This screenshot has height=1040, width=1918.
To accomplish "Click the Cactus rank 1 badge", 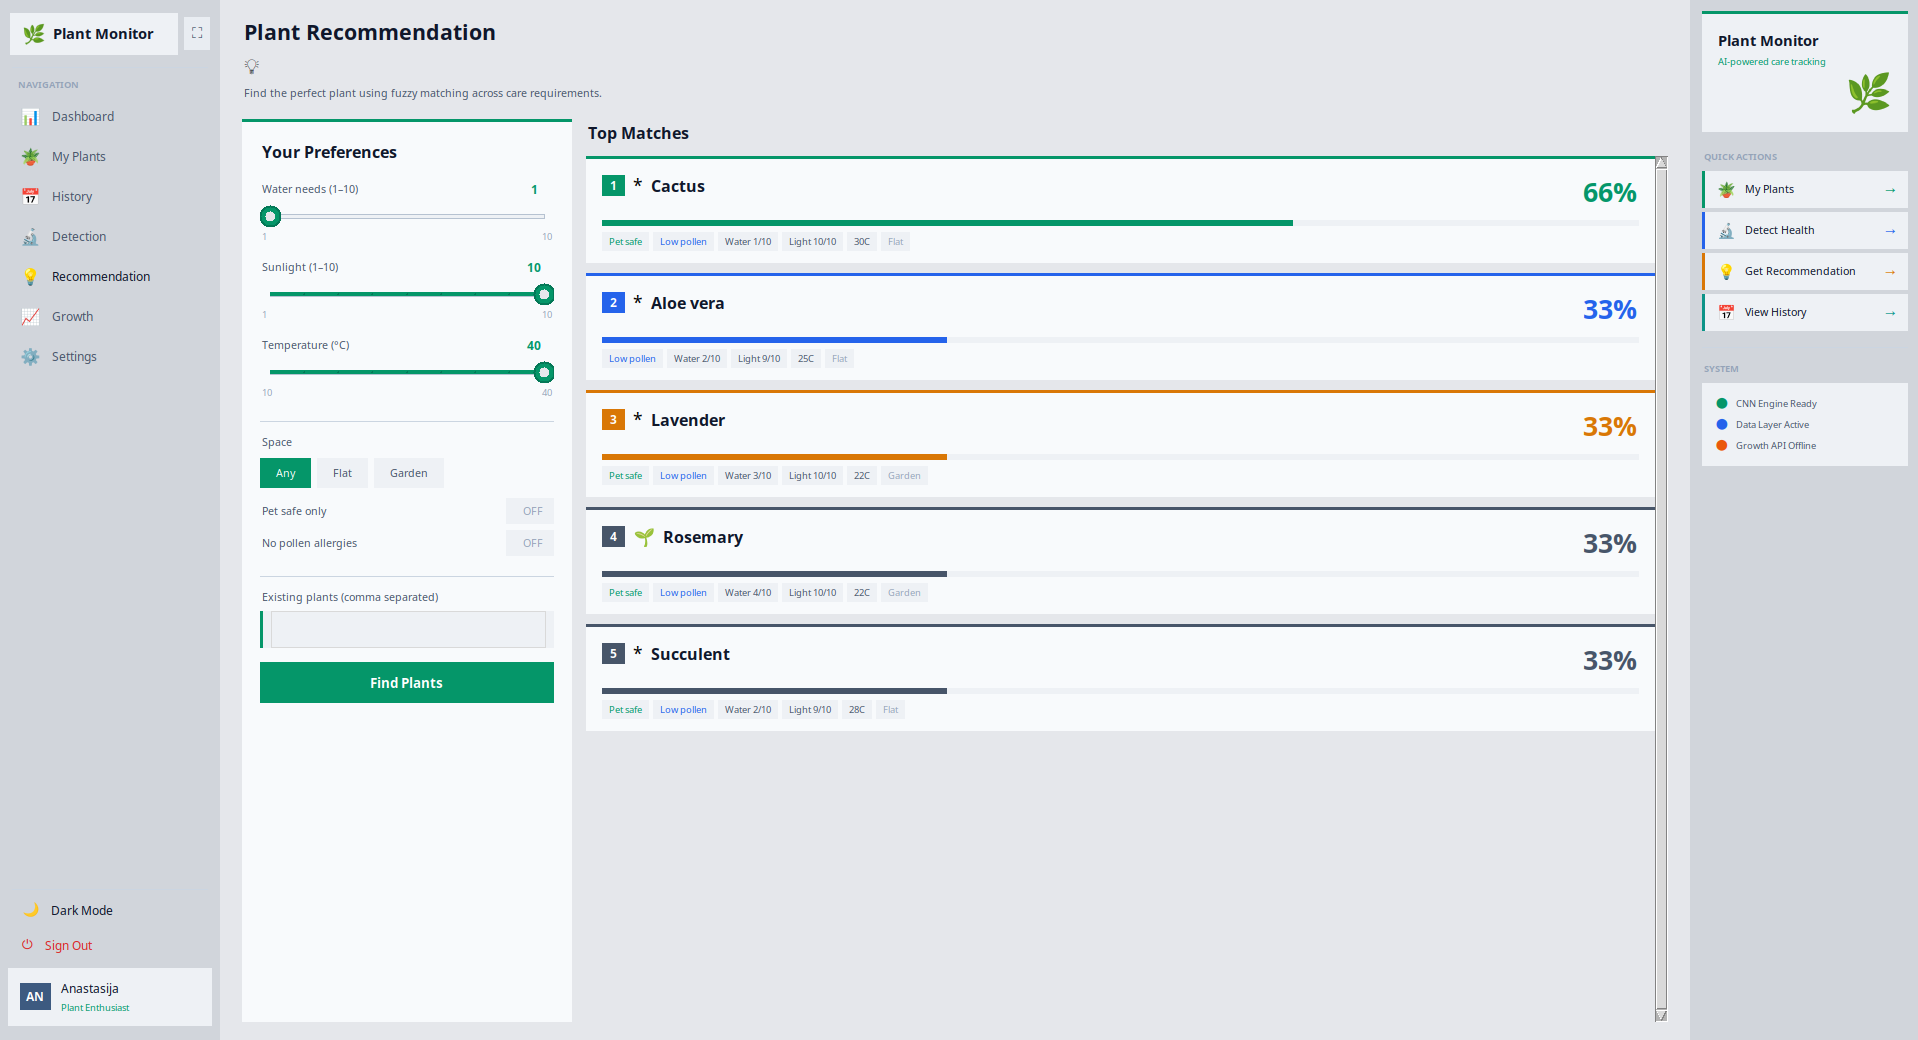I will [613, 186].
